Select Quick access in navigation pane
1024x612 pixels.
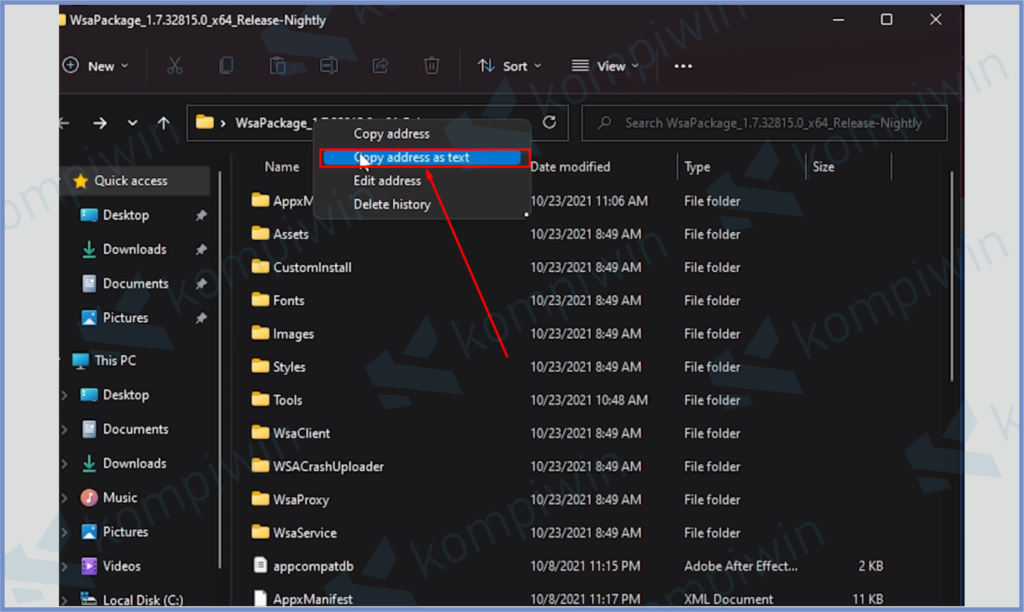point(130,181)
